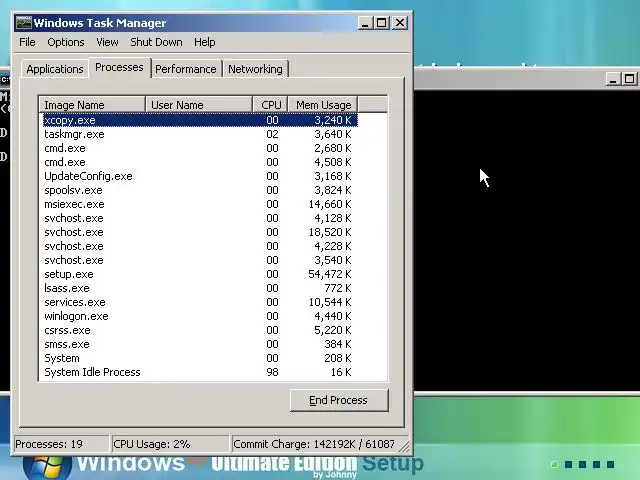Select the csrss.exe process
Image resolution: width=640 pixels, height=480 pixels.
pyautogui.click(x=200, y=330)
